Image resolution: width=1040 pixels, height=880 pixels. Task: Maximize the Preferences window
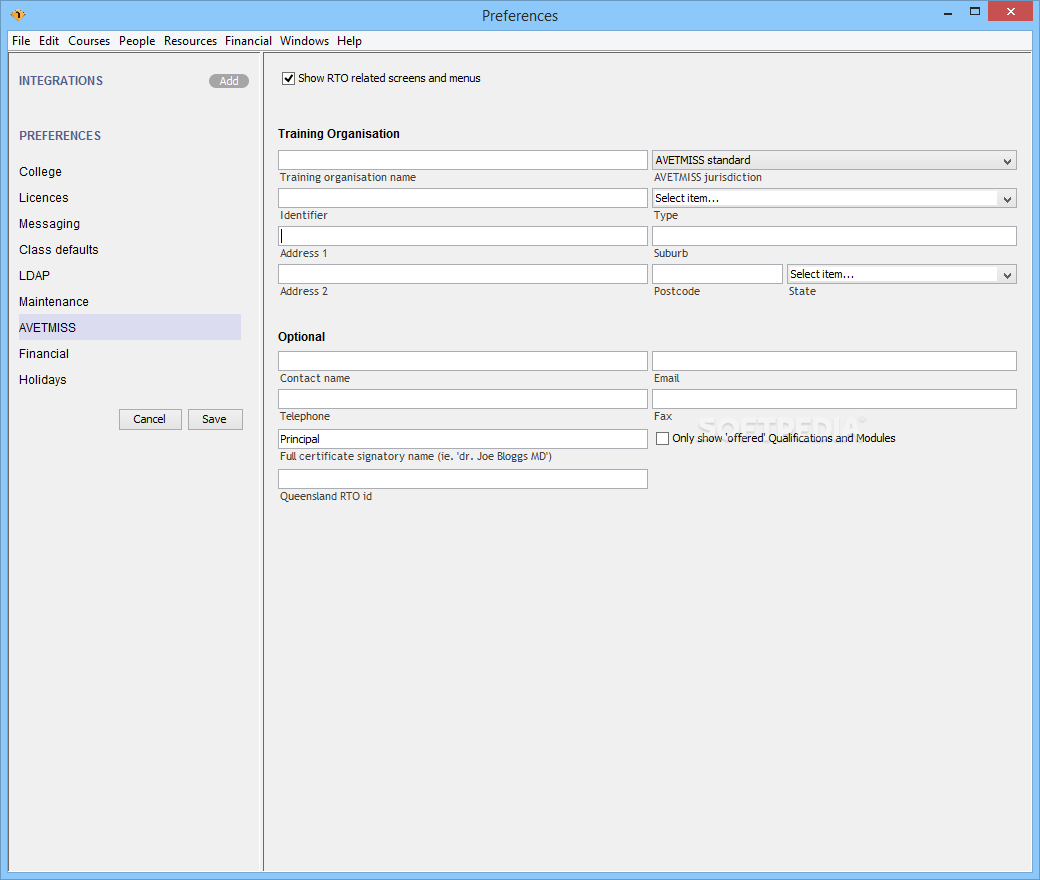[974, 12]
